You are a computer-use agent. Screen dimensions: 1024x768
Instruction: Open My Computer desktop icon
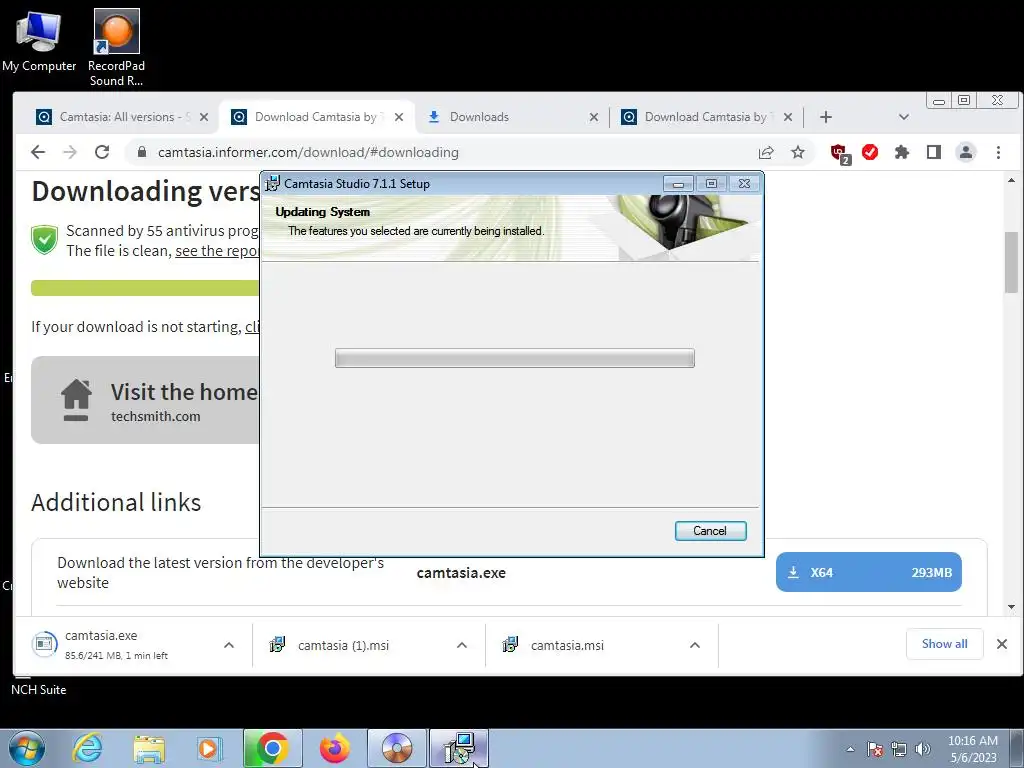click(x=39, y=41)
